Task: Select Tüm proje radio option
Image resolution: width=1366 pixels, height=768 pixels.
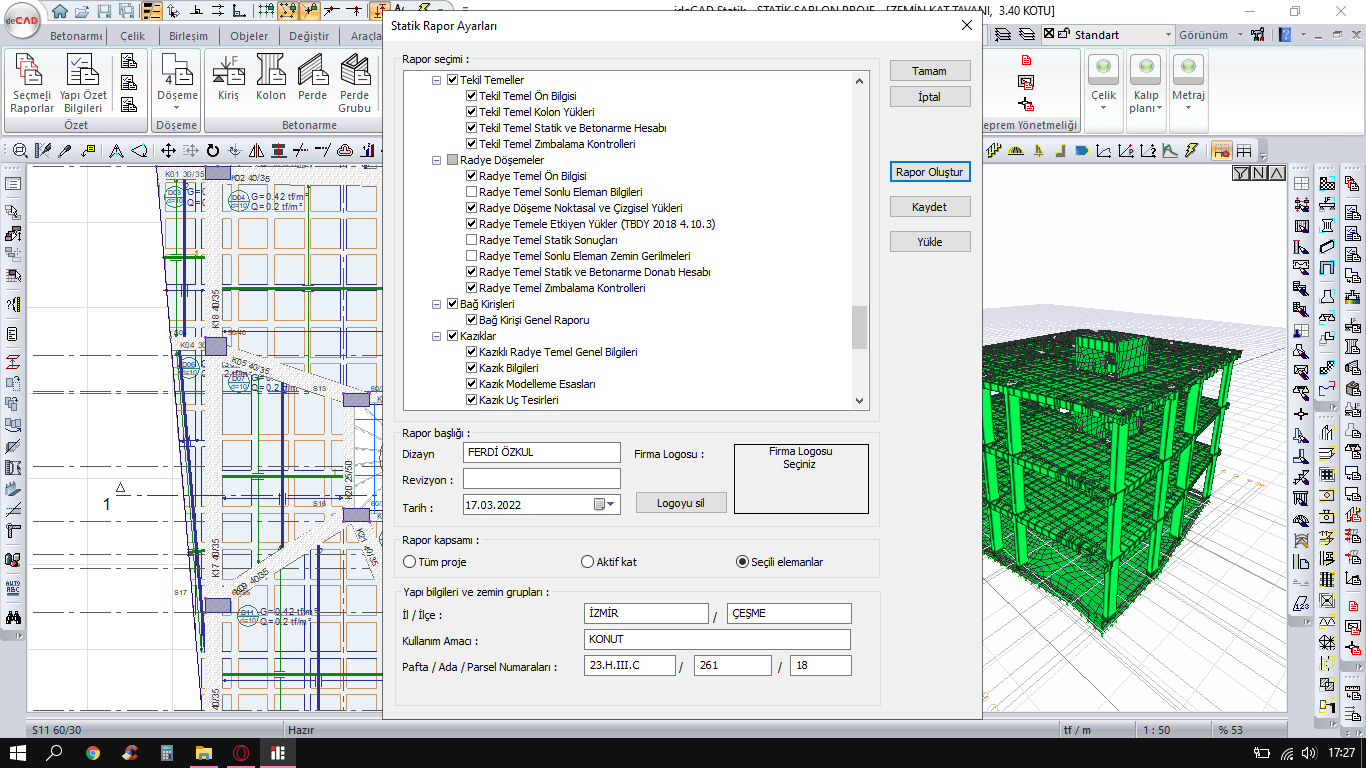Action: [409, 562]
